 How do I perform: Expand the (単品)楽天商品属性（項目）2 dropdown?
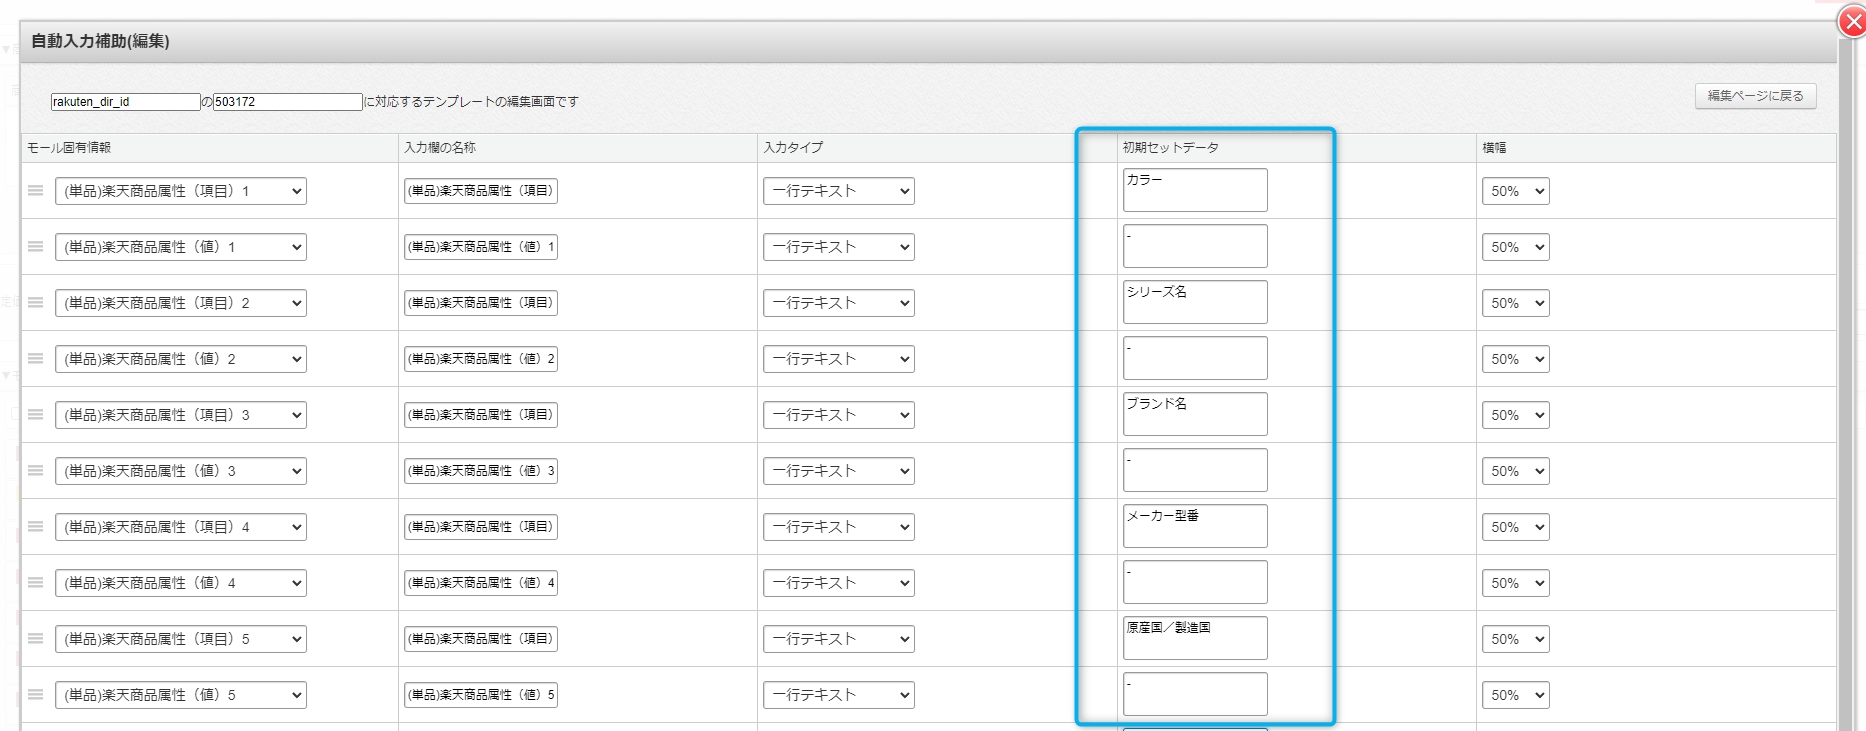(x=181, y=303)
